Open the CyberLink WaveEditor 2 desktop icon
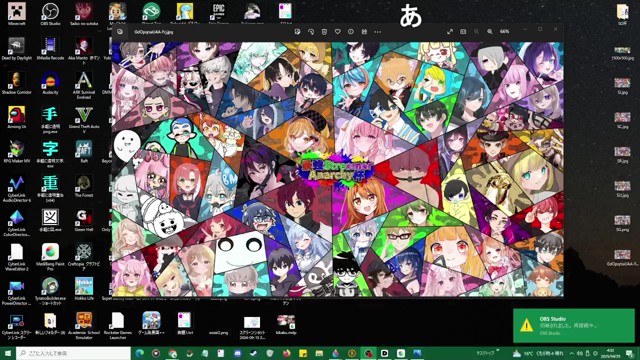The height and width of the screenshot is (360, 640). 17,257
